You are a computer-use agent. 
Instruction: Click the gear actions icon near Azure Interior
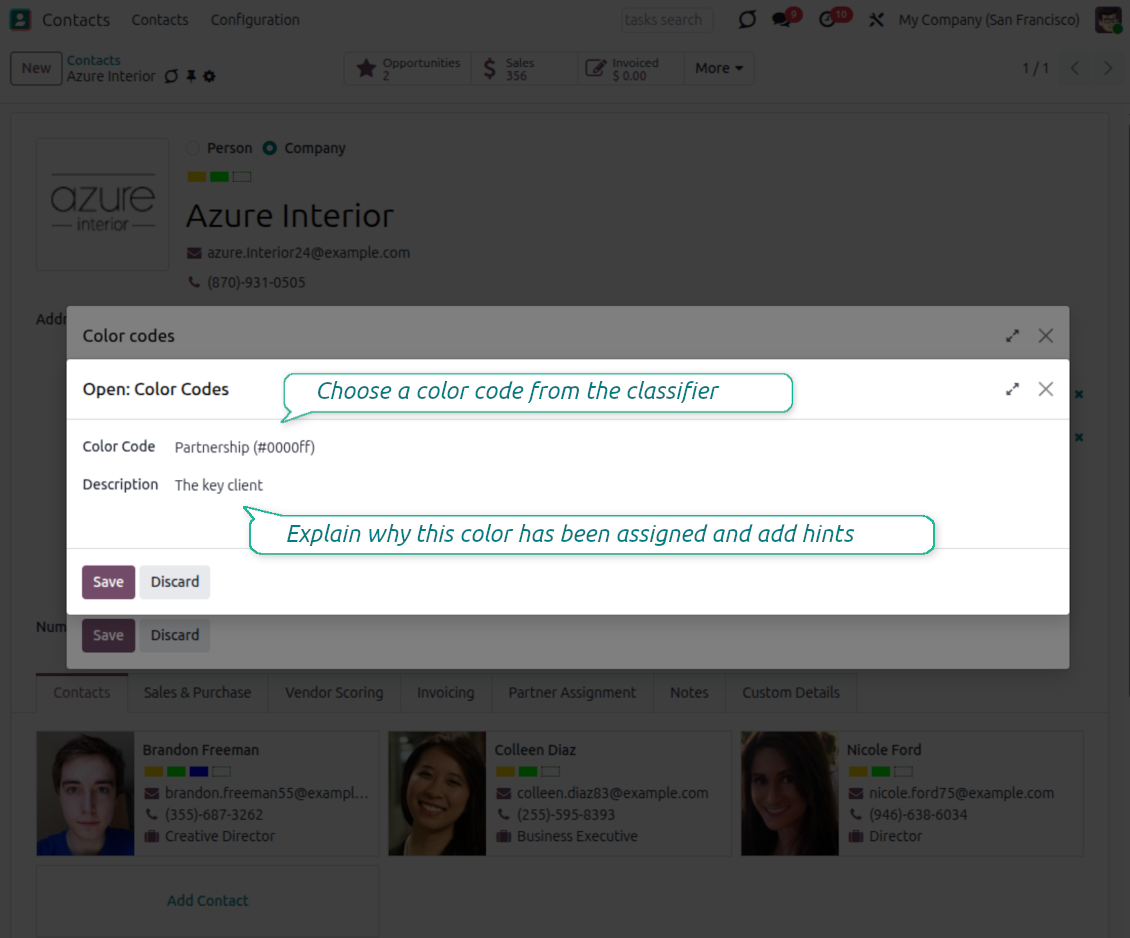[x=209, y=77]
